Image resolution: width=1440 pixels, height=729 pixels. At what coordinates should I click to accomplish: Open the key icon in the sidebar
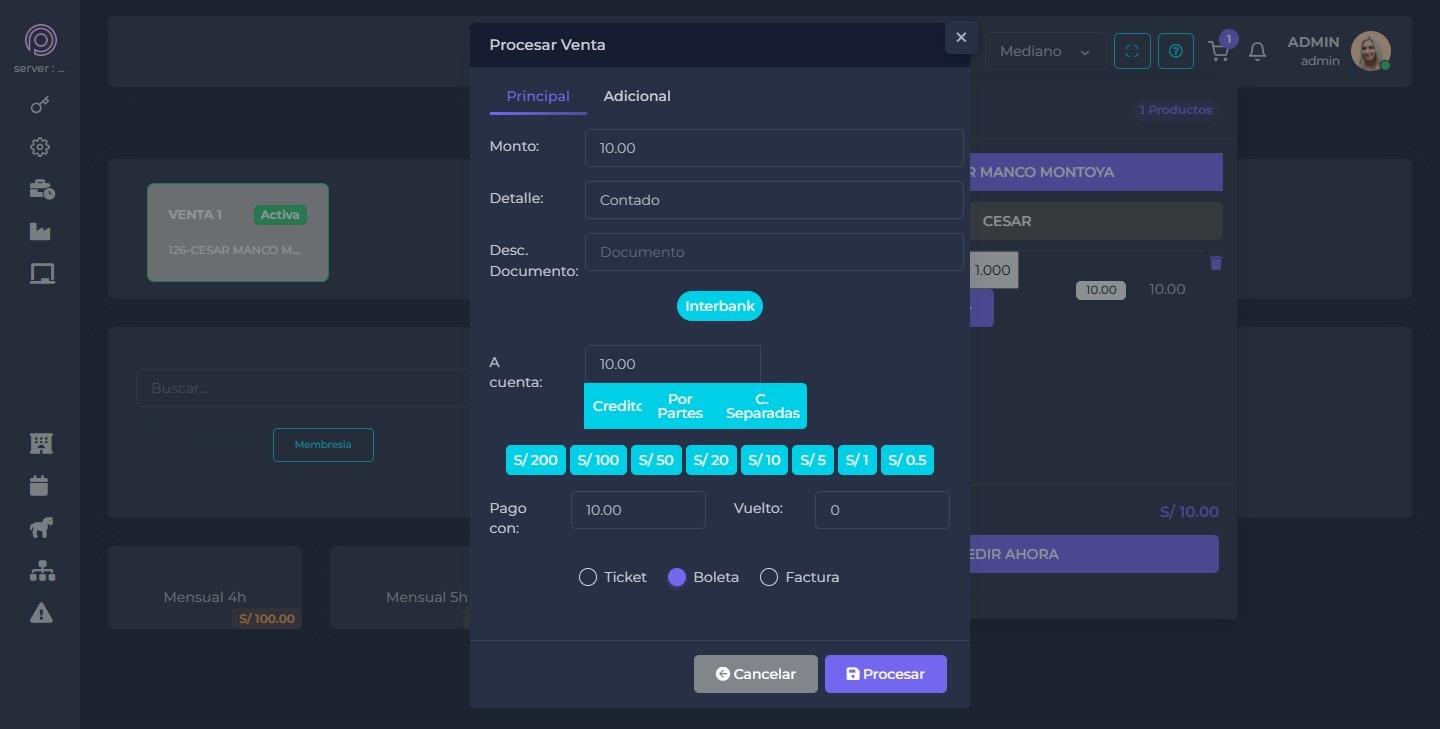click(x=40, y=105)
